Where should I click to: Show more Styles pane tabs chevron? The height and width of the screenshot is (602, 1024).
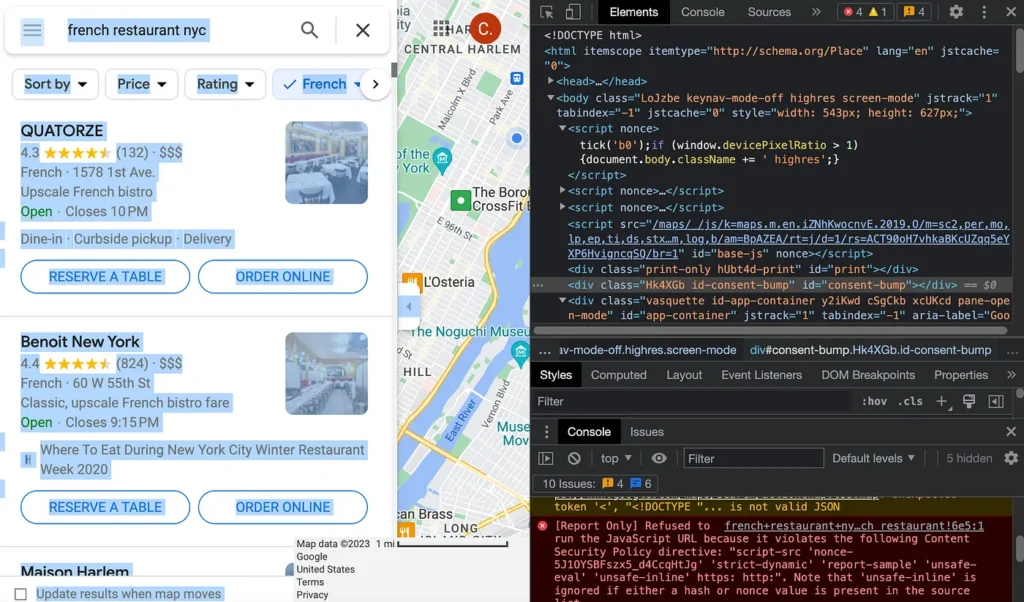pos(1011,375)
